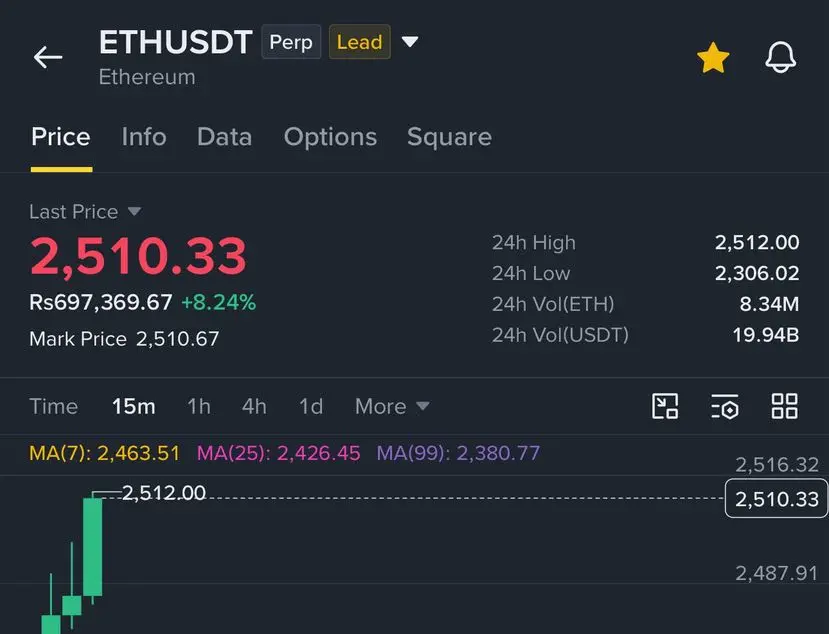This screenshot has height=634, width=829.
Task: Open the Square tab
Action: tap(449, 137)
